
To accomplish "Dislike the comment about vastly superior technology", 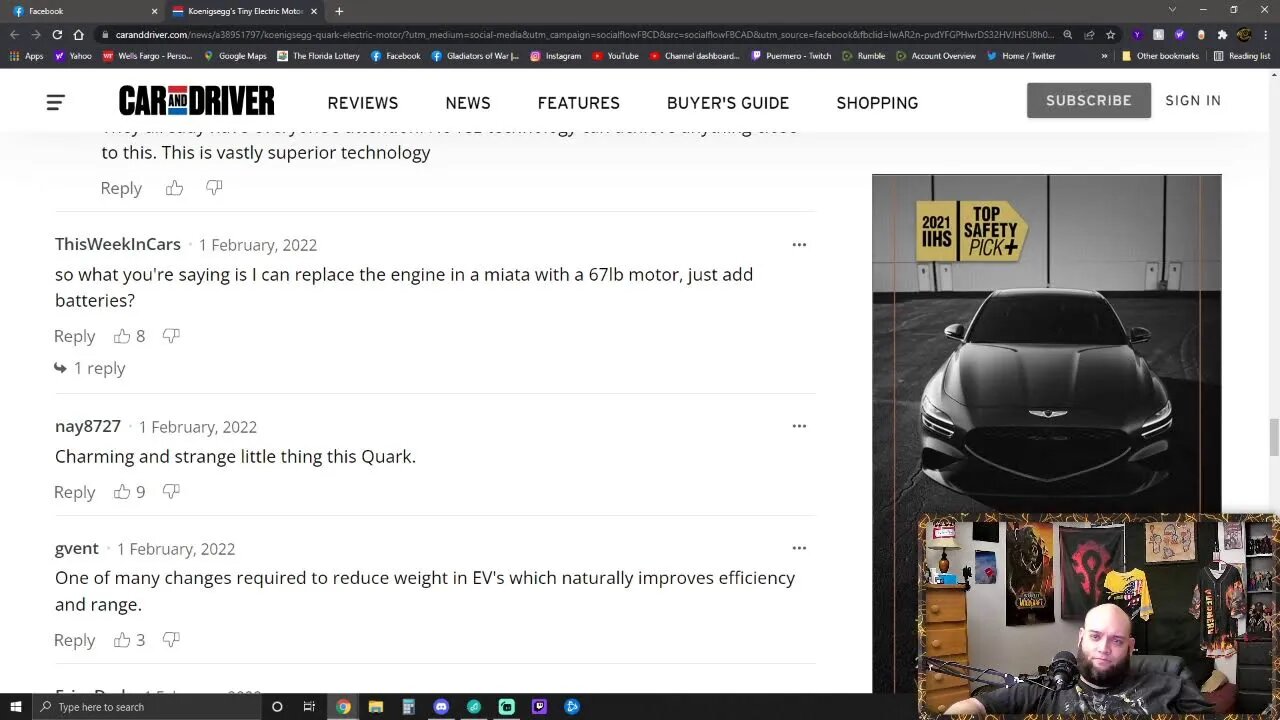I will pyautogui.click(x=214, y=188).
